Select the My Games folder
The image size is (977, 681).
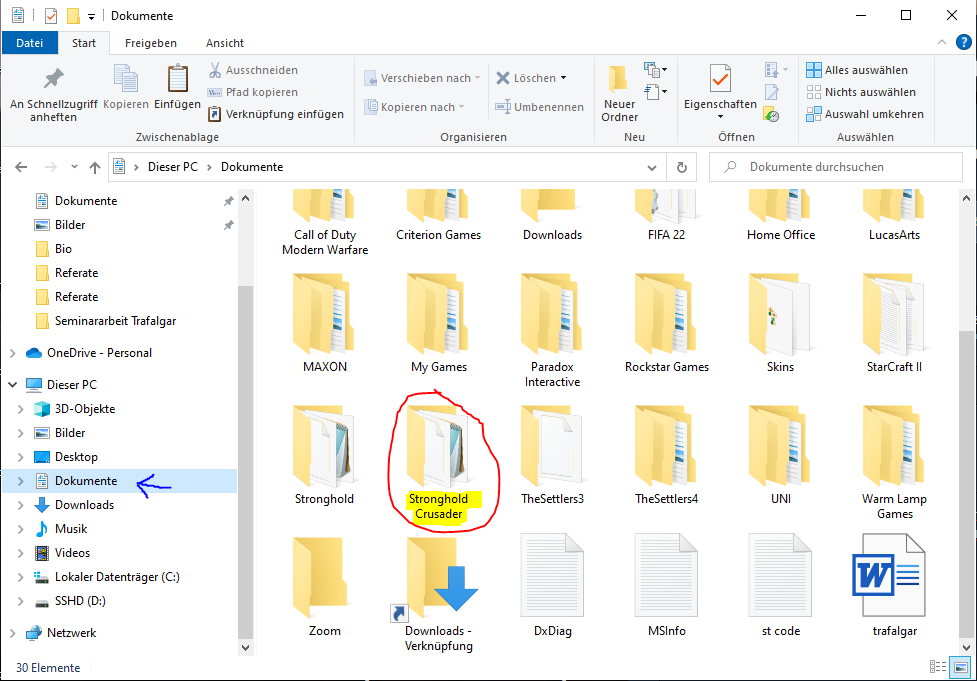[439, 323]
